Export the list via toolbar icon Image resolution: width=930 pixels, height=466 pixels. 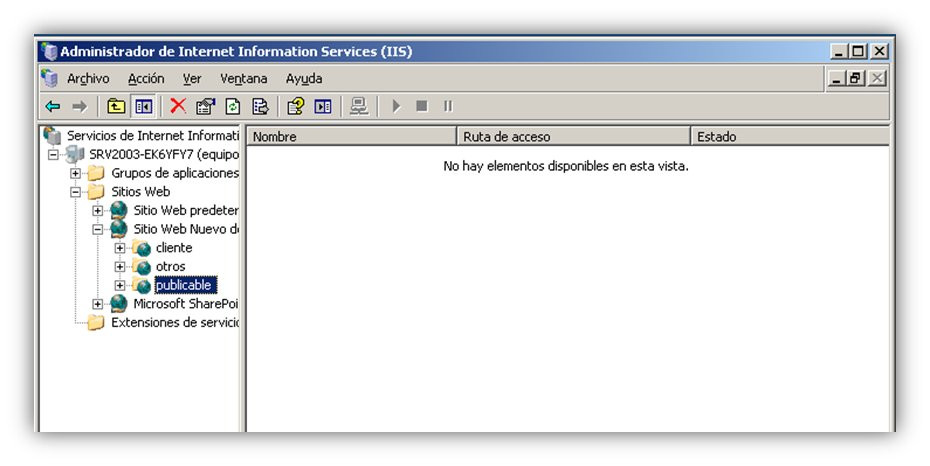260,107
